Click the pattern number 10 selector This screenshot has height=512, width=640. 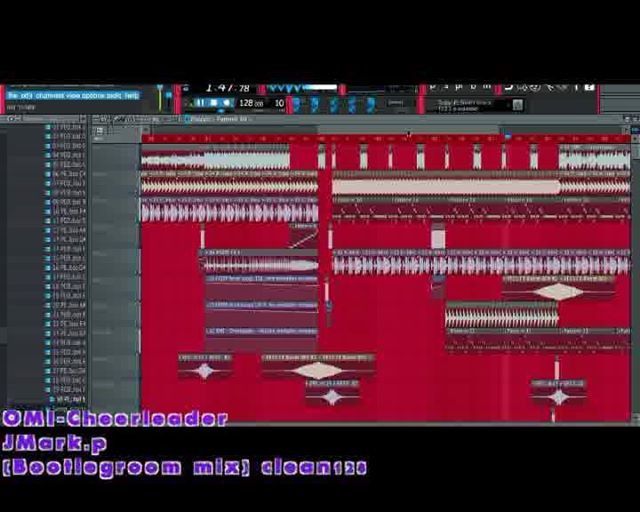click(279, 103)
